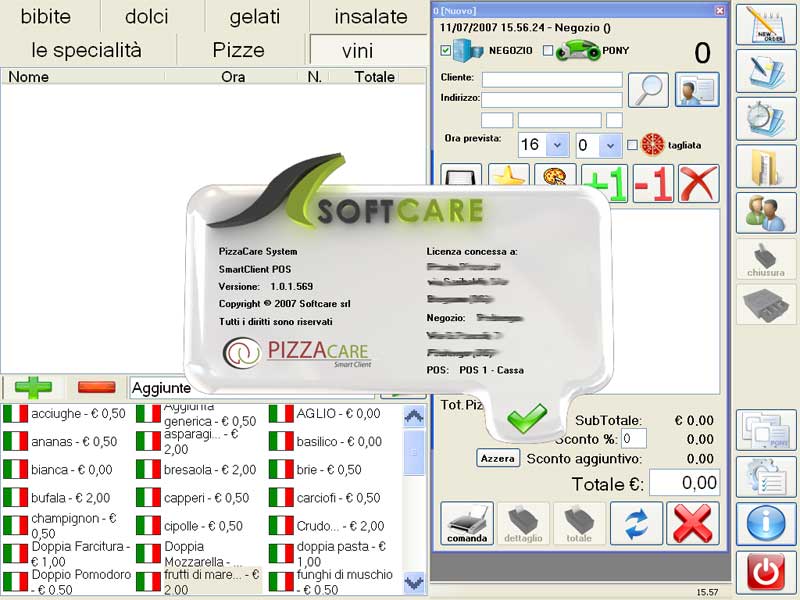Open the timed orders stopwatch icon
Screen dimensions: 800x600
(x=766, y=118)
